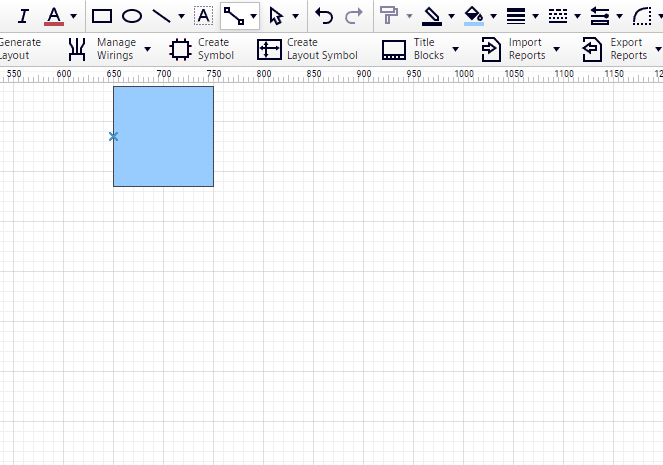Expand the line weight dropdown arrow
This screenshot has width=663, height=465.
[x=535, y=16]
